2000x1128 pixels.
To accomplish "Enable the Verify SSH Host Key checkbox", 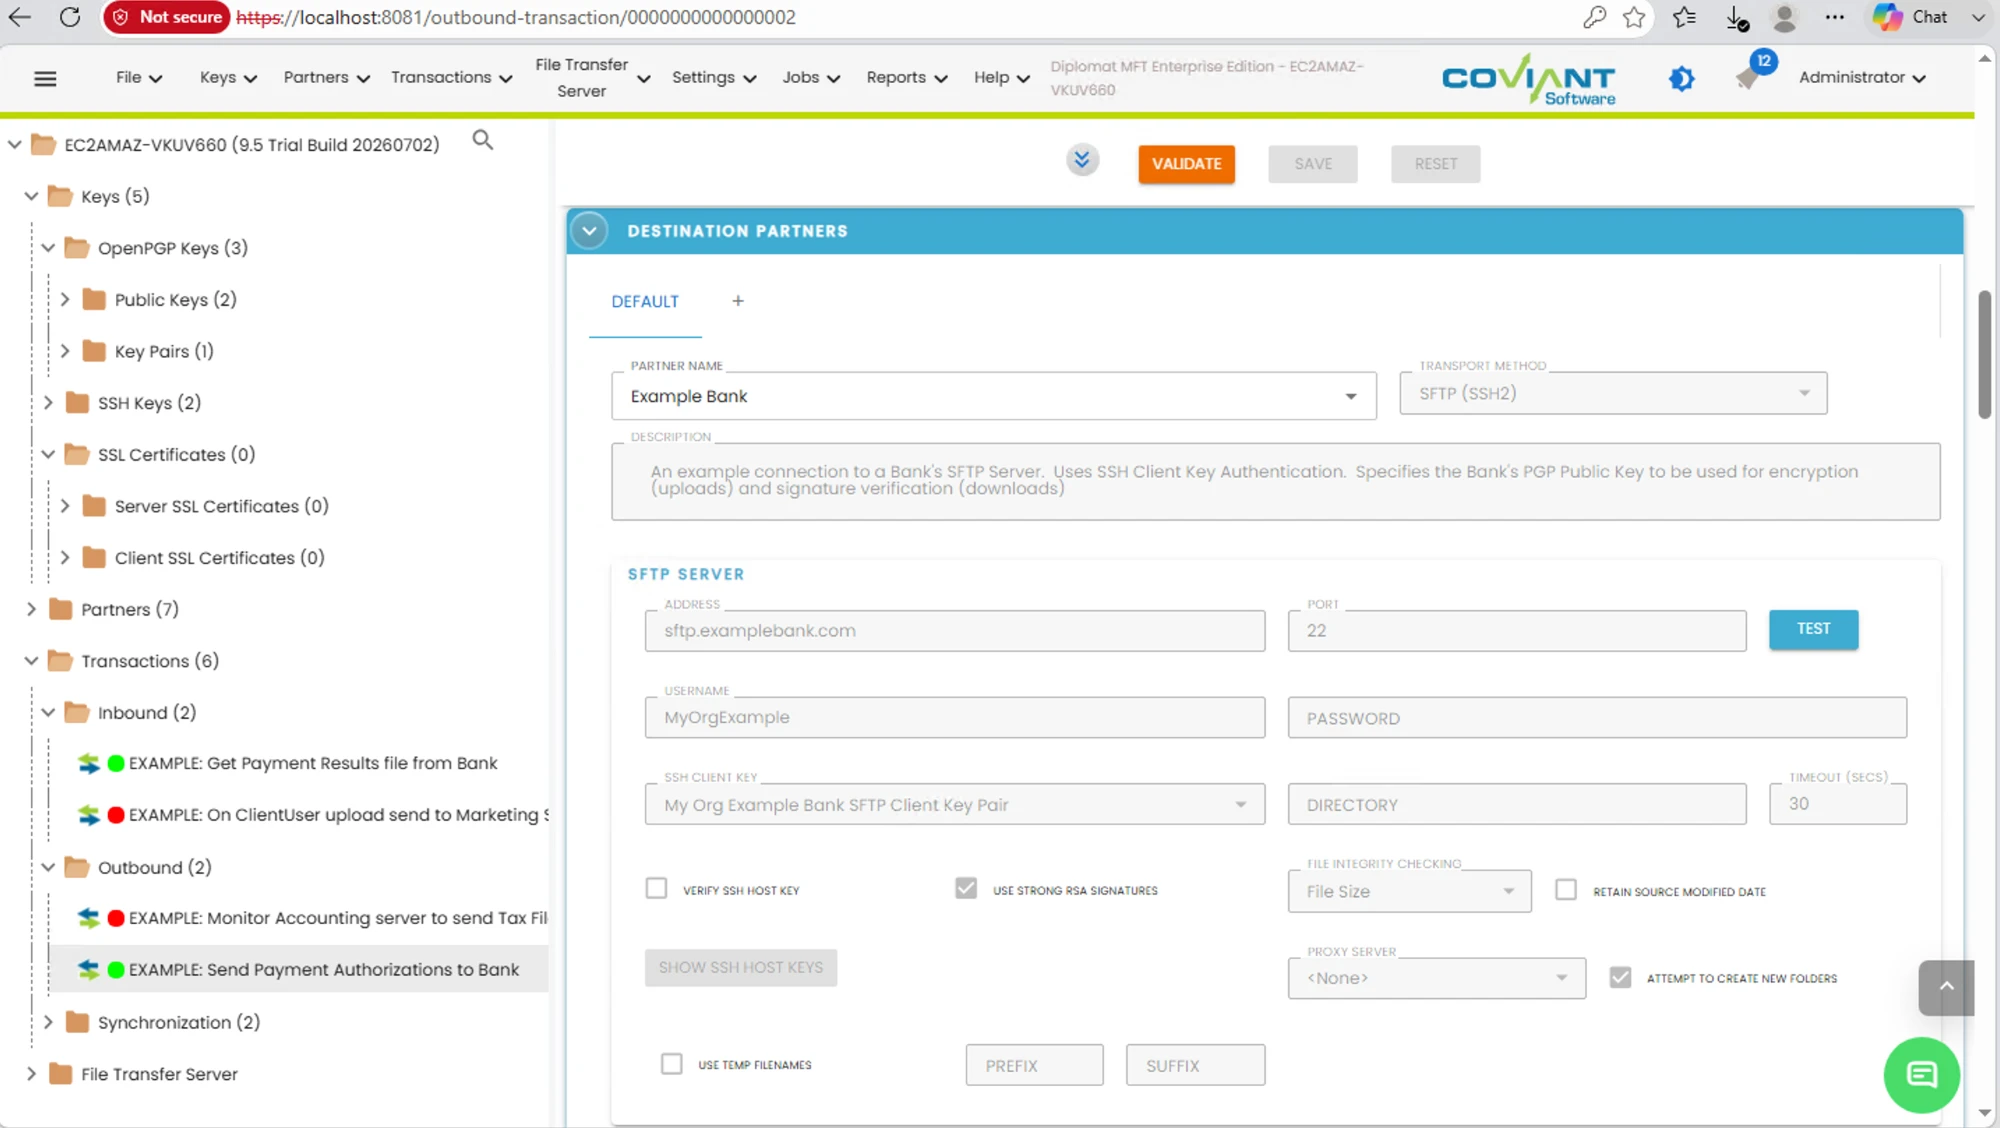I will (x=656, y=888).
